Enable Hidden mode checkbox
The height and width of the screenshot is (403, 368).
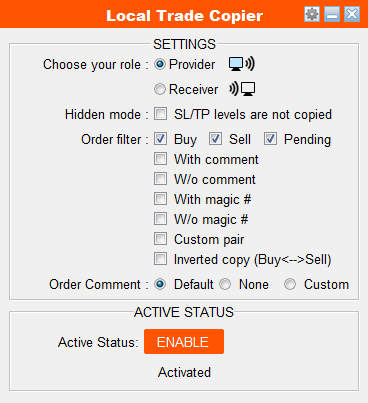click(x=160, y=114)
